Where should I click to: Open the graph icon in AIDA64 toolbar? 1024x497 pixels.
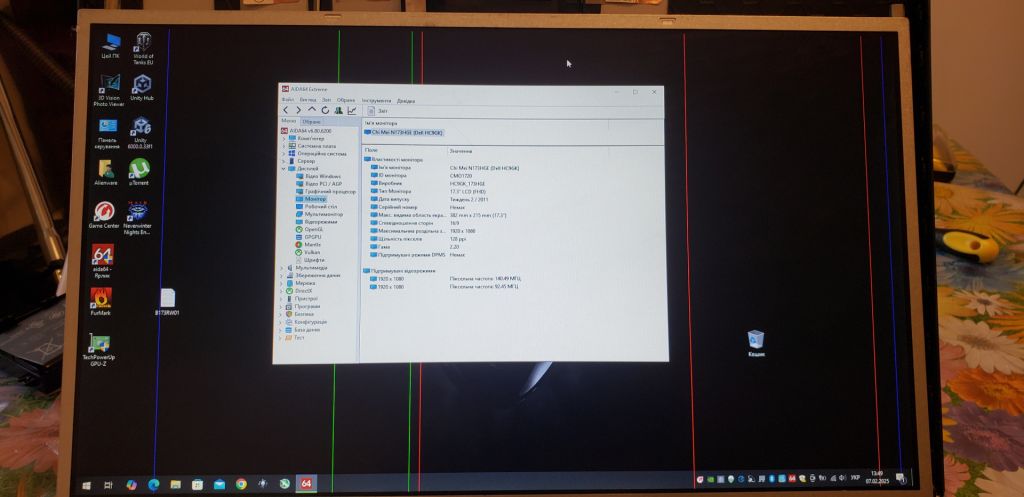coord(351,110)
